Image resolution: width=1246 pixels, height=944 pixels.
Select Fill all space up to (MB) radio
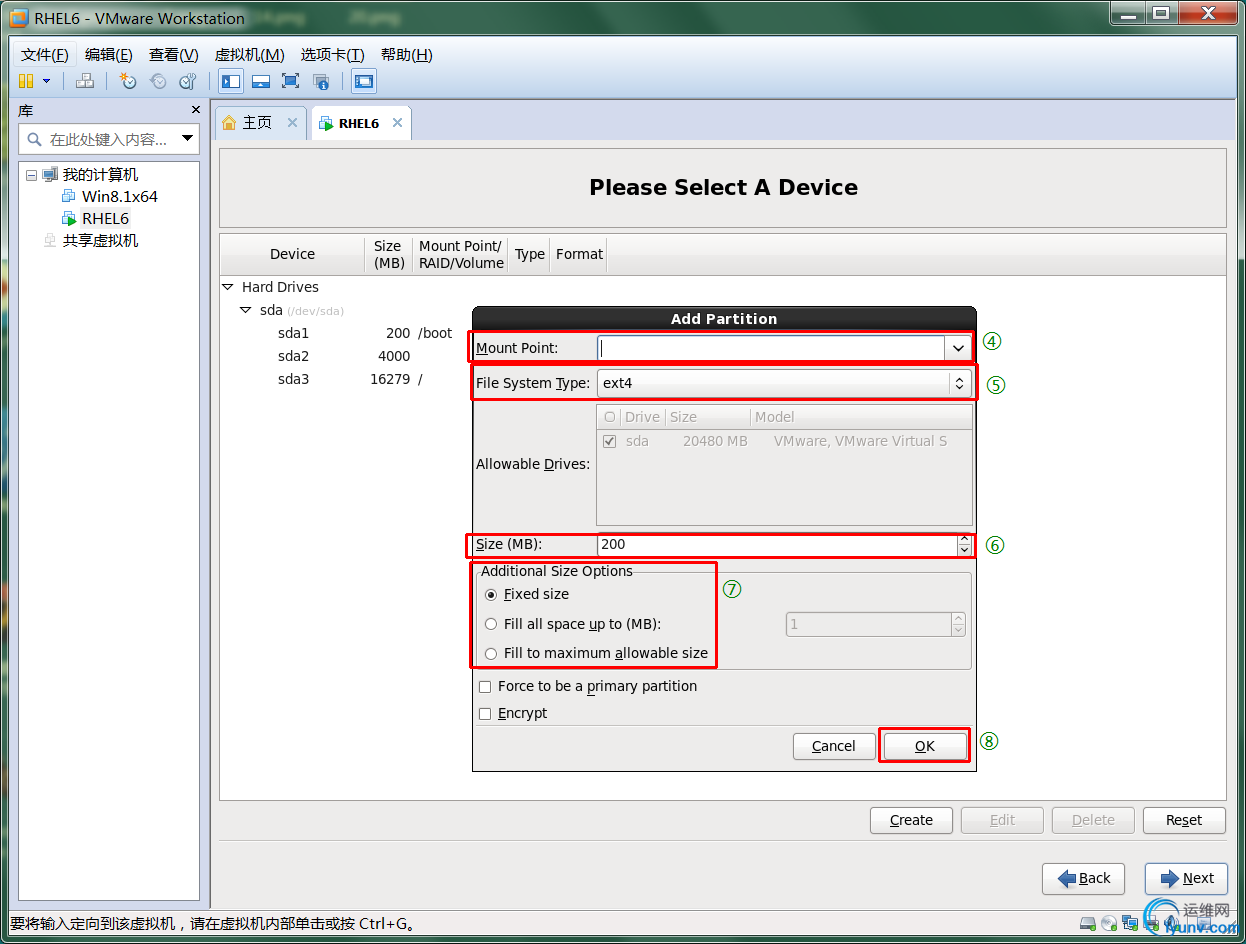coord(490,624)
